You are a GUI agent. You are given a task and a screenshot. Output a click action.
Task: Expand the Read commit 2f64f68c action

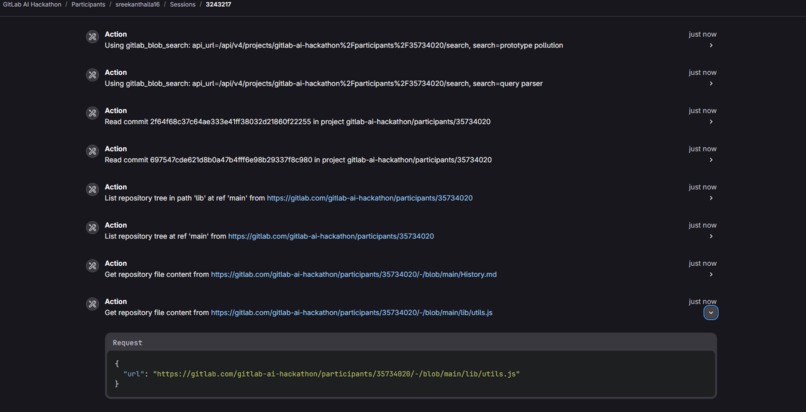(711, 122)
